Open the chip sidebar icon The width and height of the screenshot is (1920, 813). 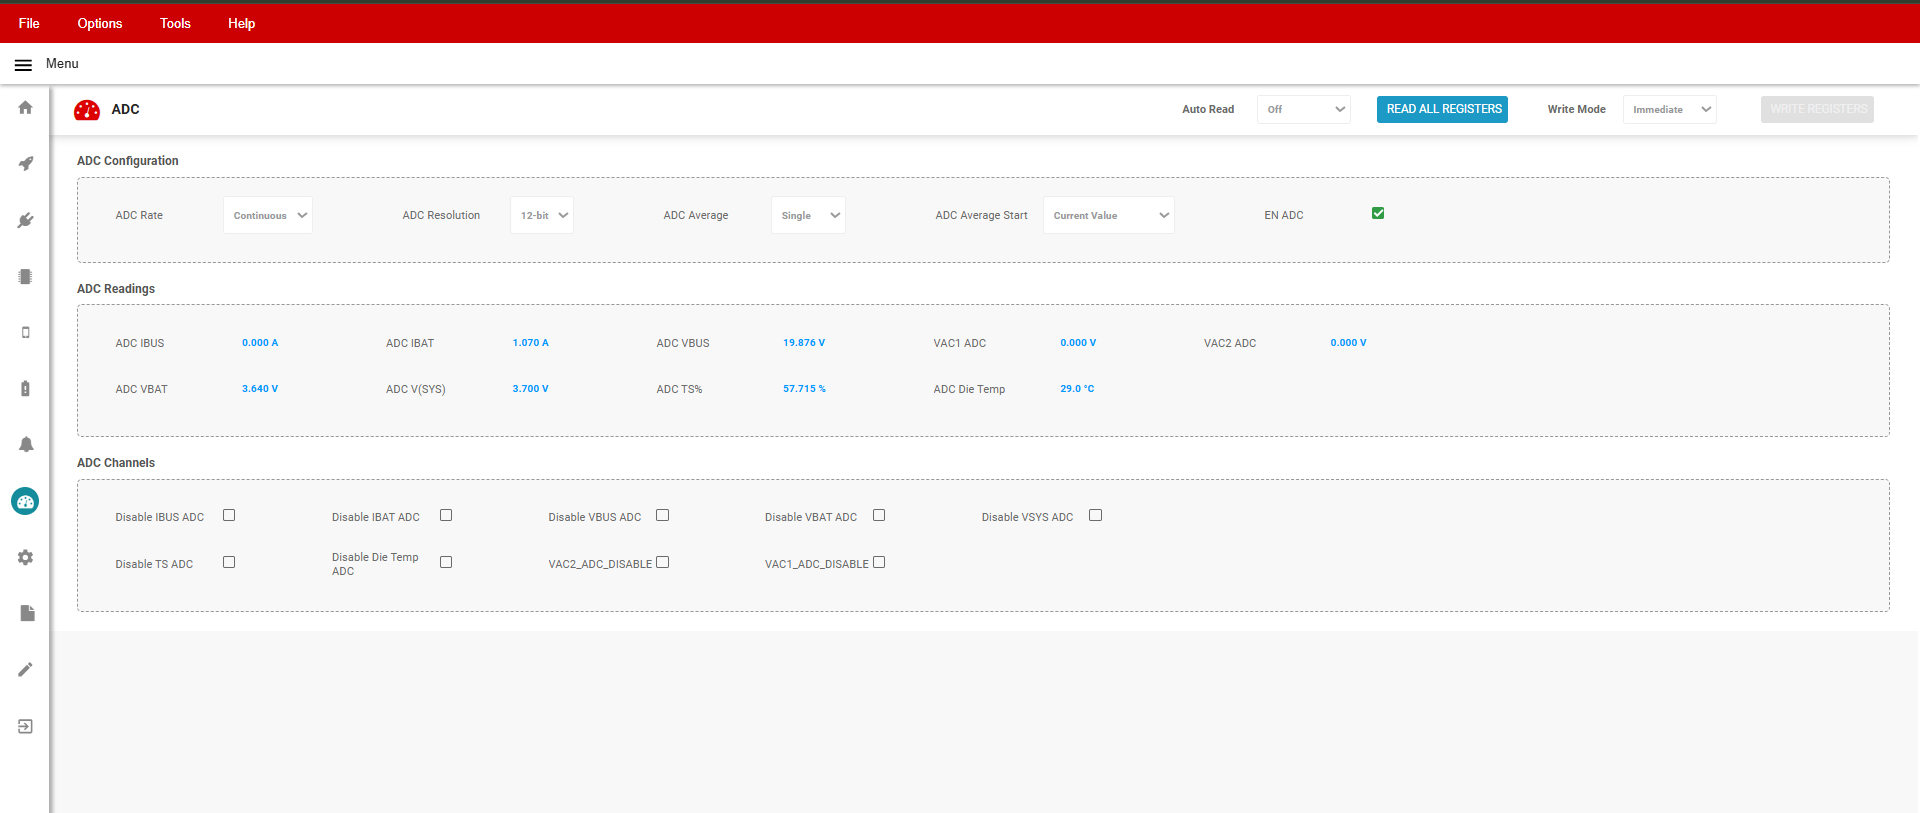pyautogui.click(x=26, y=276)
